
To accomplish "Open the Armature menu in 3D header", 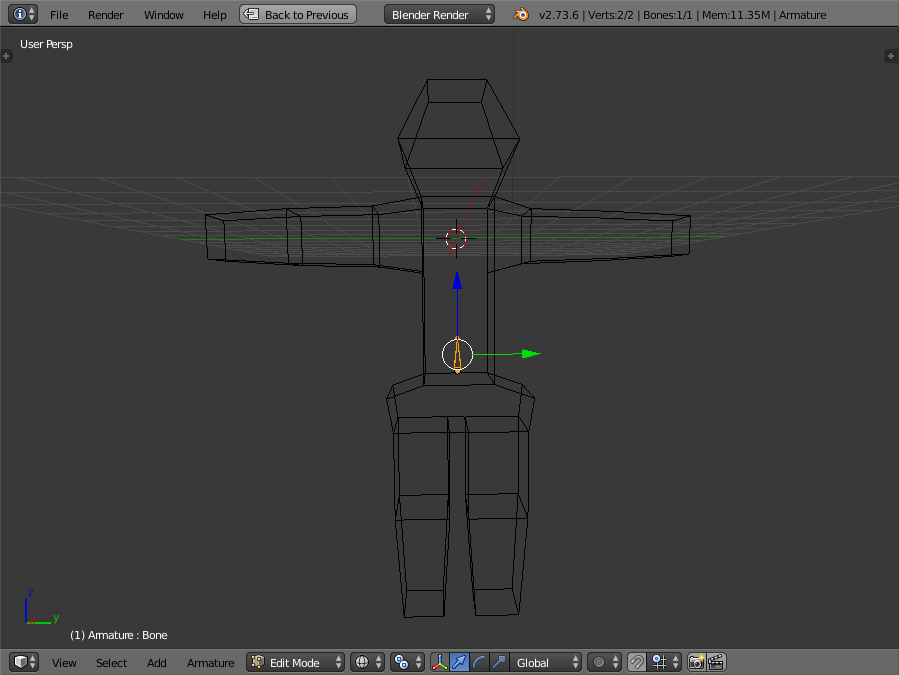I will [x=210, y=663].
